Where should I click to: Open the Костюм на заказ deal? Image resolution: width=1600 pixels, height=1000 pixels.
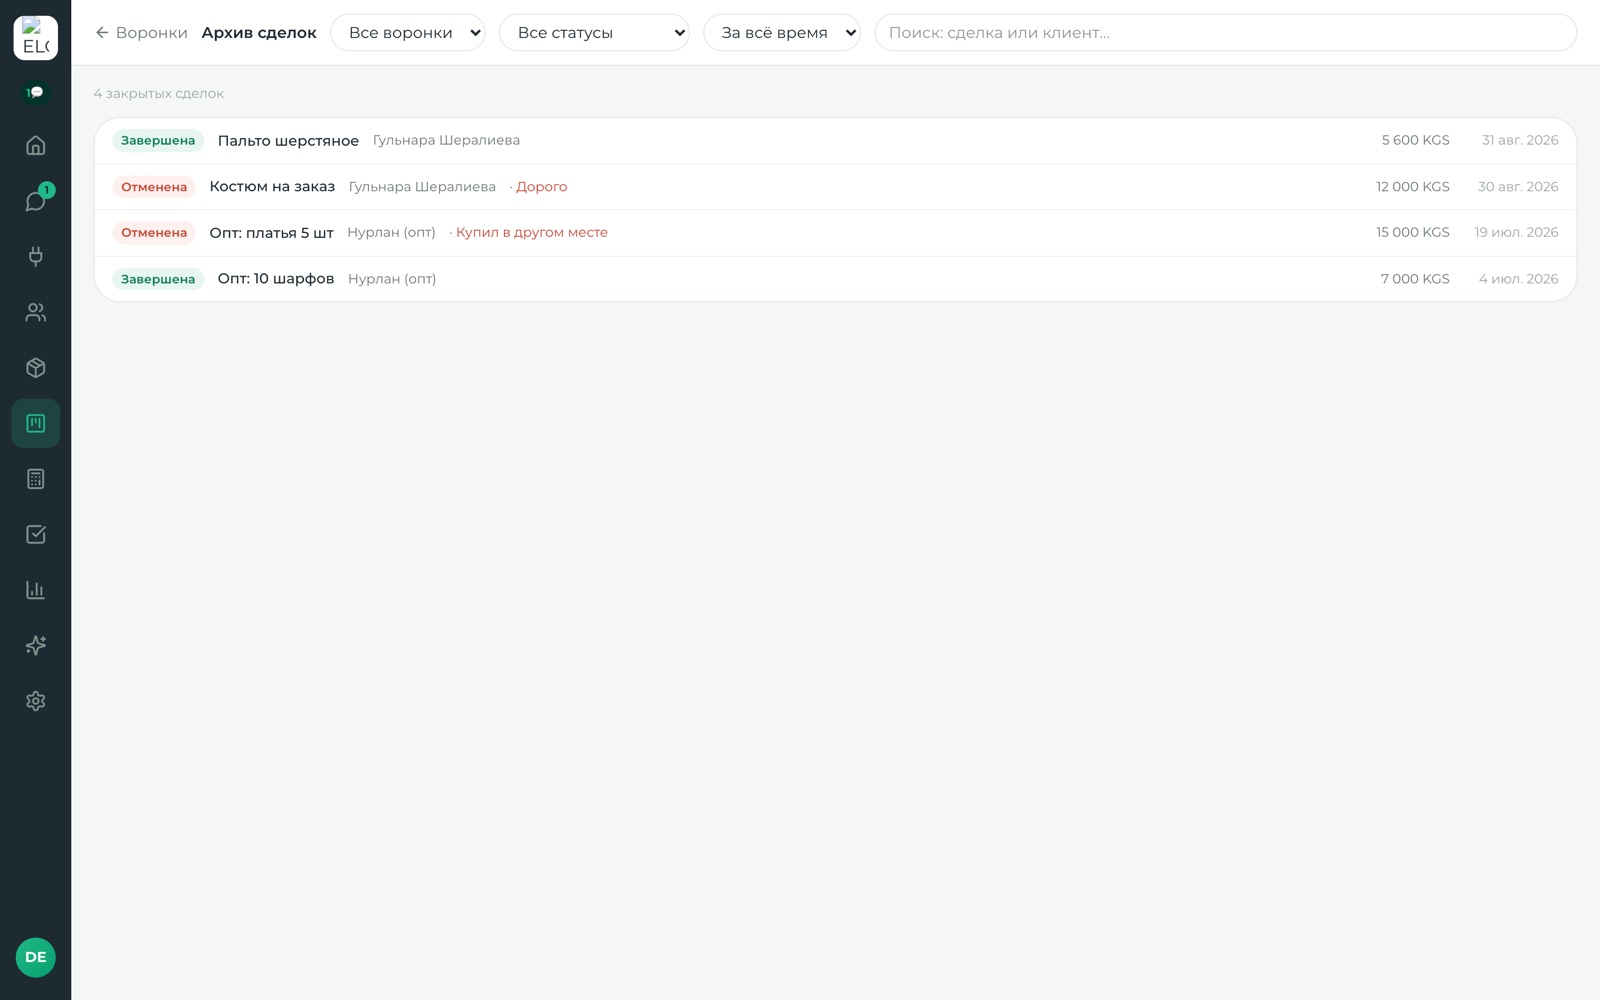[x=835, y=187]
